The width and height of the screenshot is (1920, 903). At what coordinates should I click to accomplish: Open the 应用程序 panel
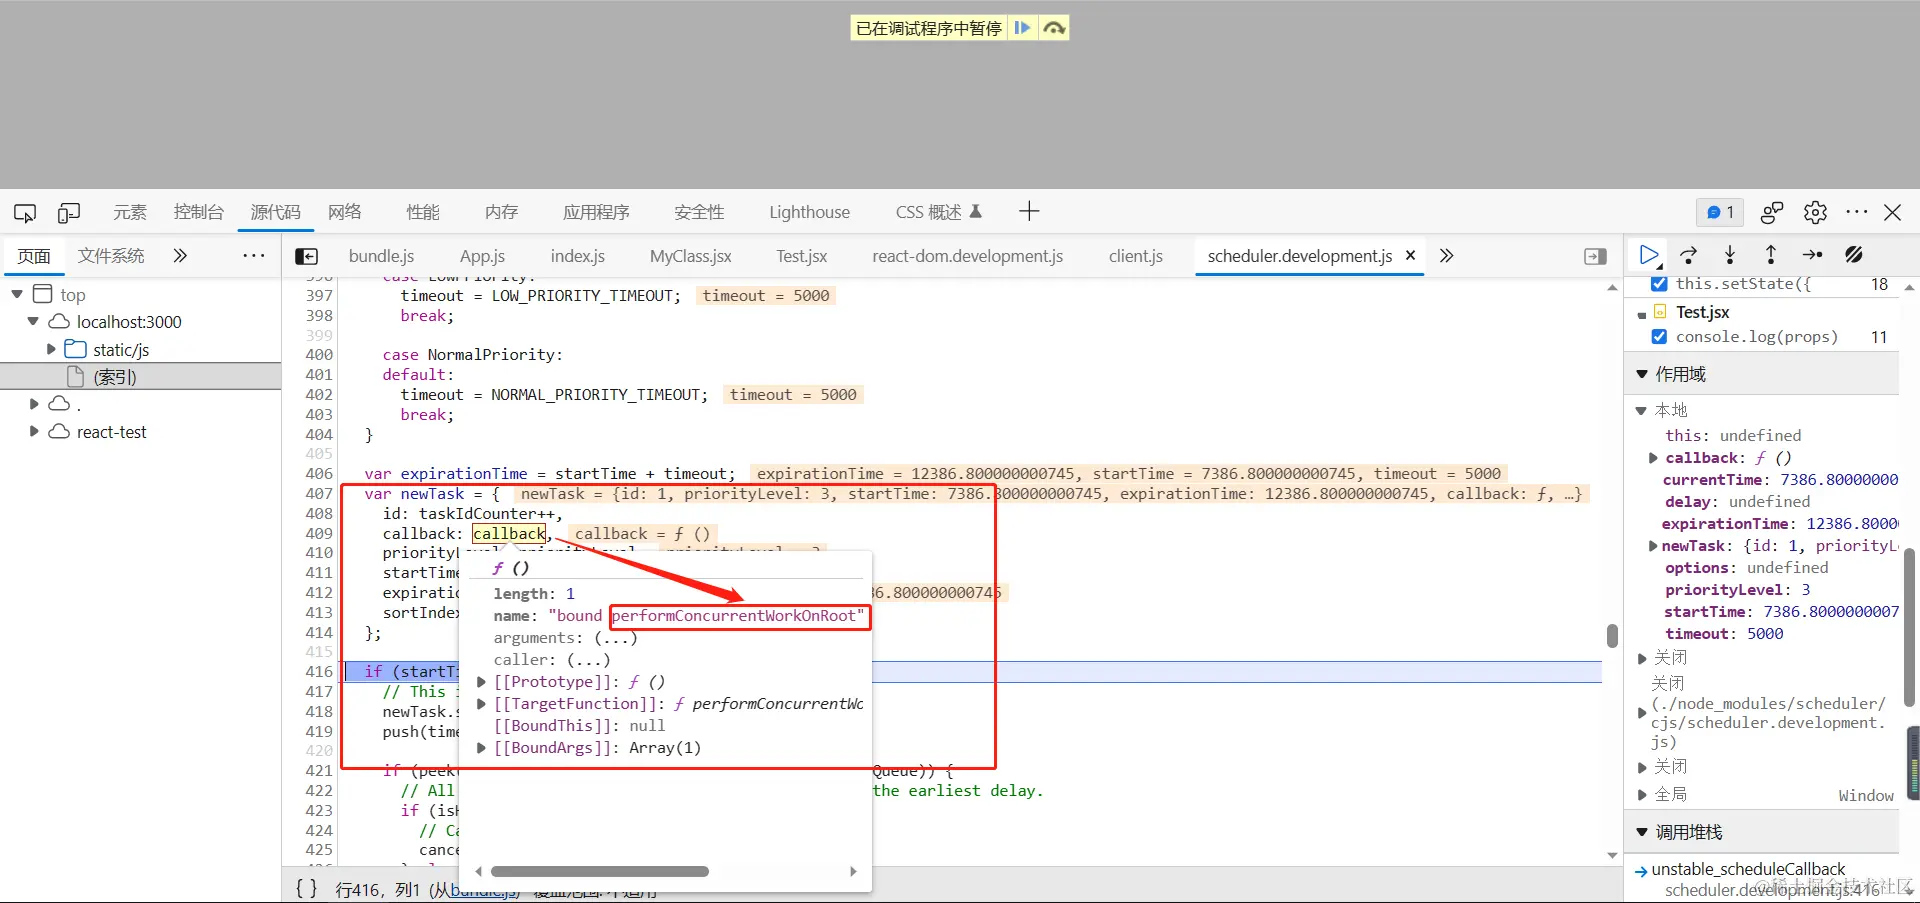596,212
